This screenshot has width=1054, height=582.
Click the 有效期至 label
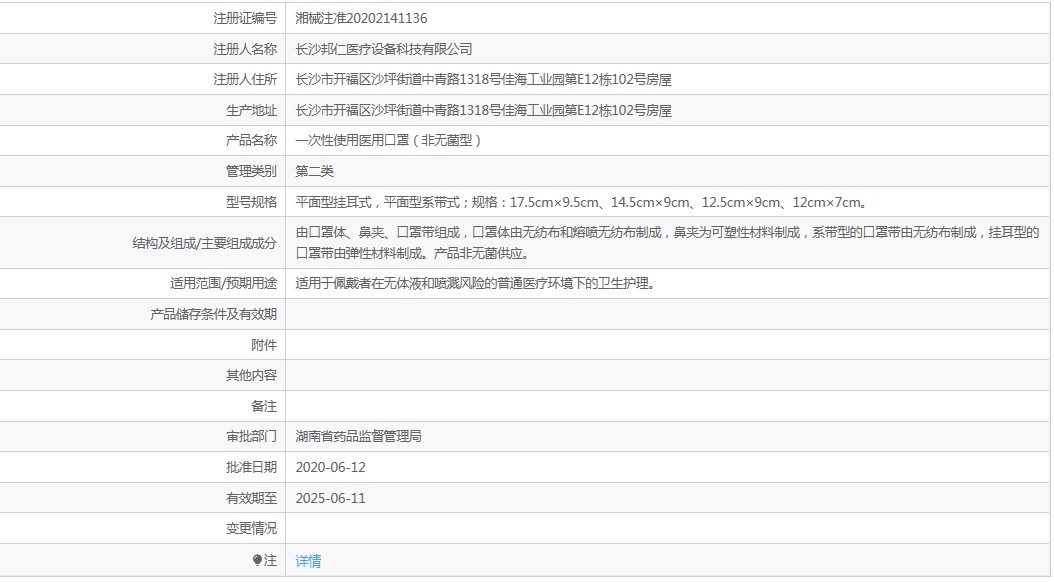click(x=251, y=498)
